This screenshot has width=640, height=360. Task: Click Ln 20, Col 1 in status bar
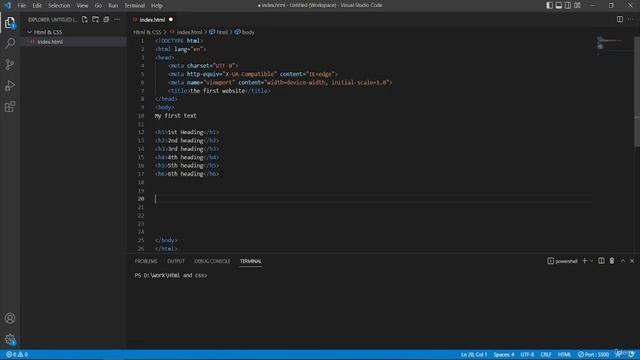click(473, 354)
